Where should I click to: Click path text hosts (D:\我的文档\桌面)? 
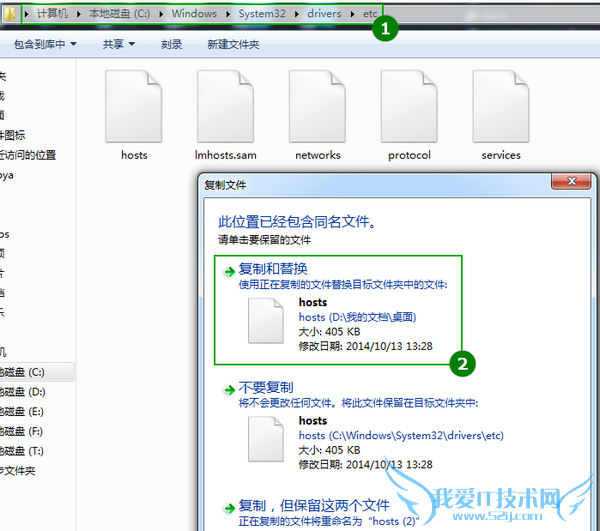click(x=357, y=317)
